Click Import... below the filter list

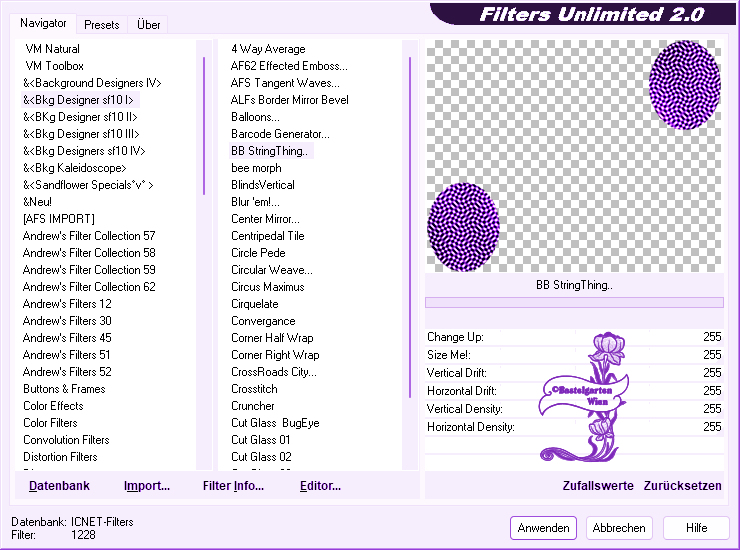point(147,486)
